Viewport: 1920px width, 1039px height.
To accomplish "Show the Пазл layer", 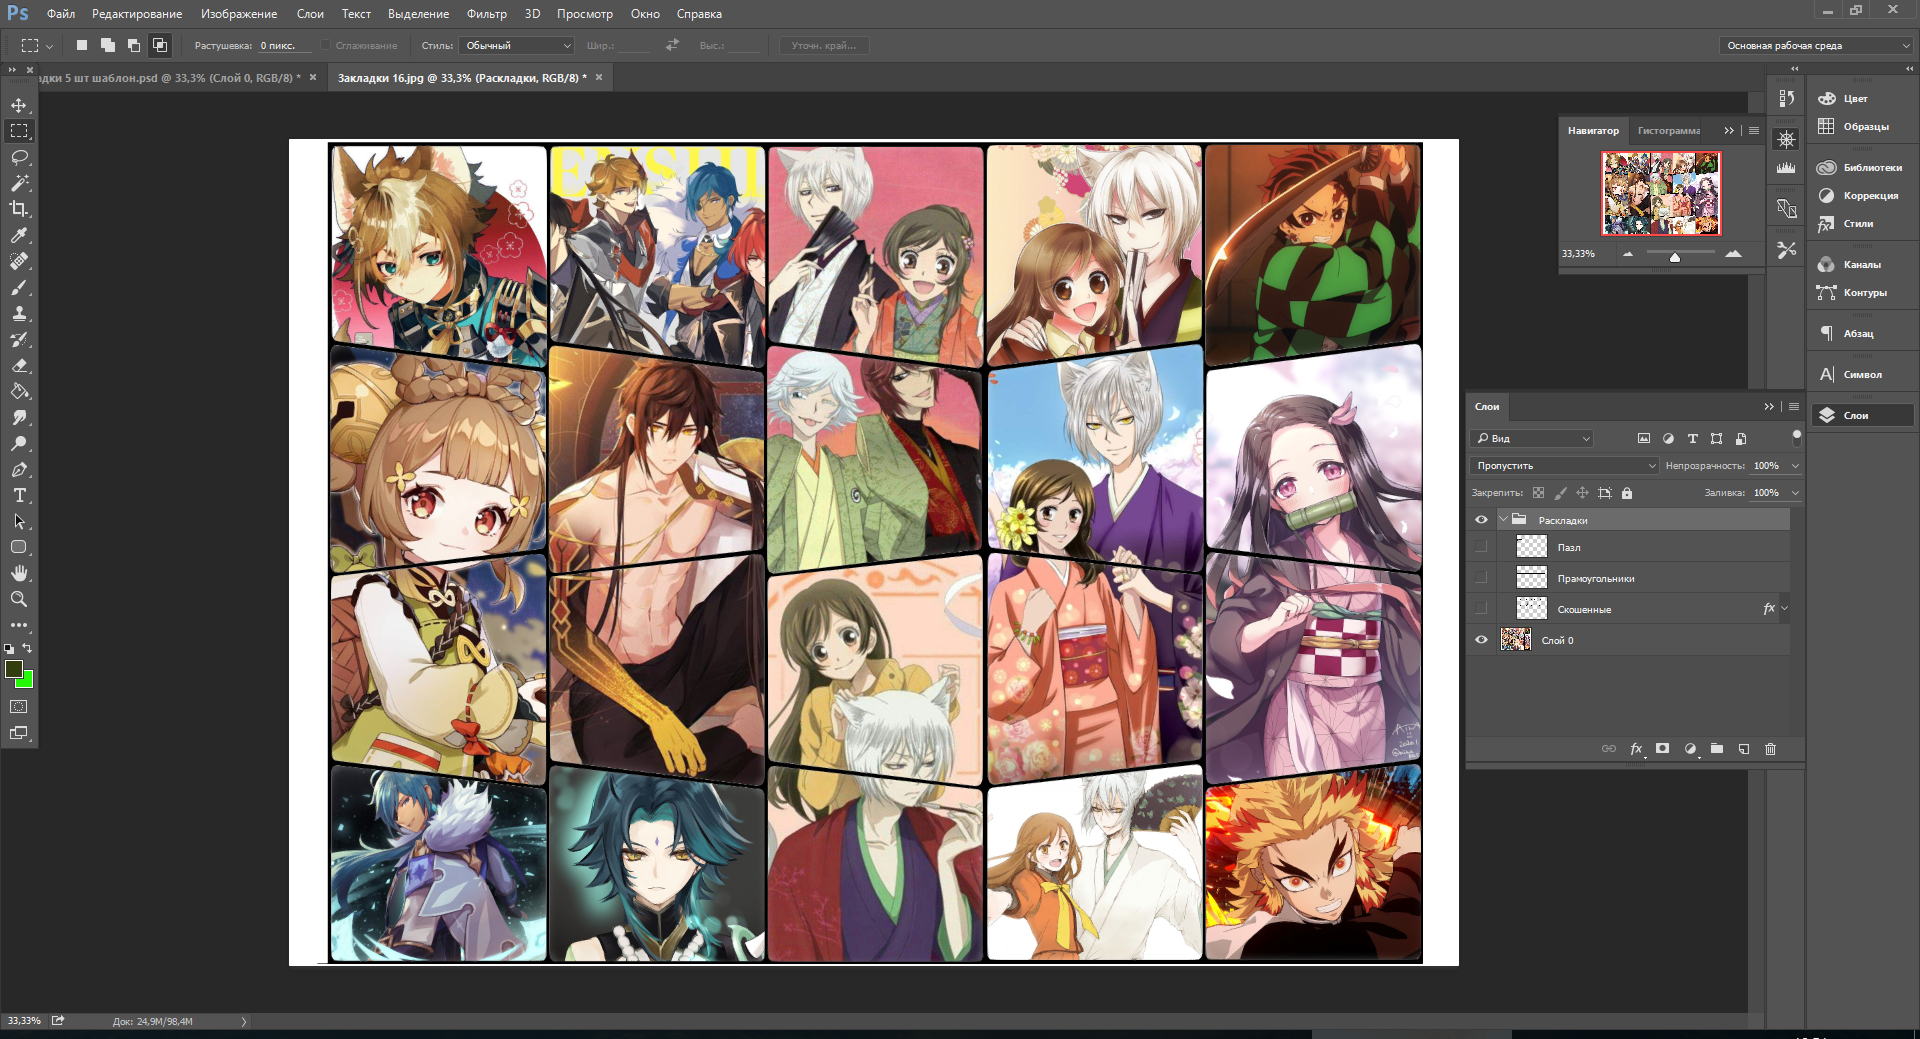I will coord(1481,547).
